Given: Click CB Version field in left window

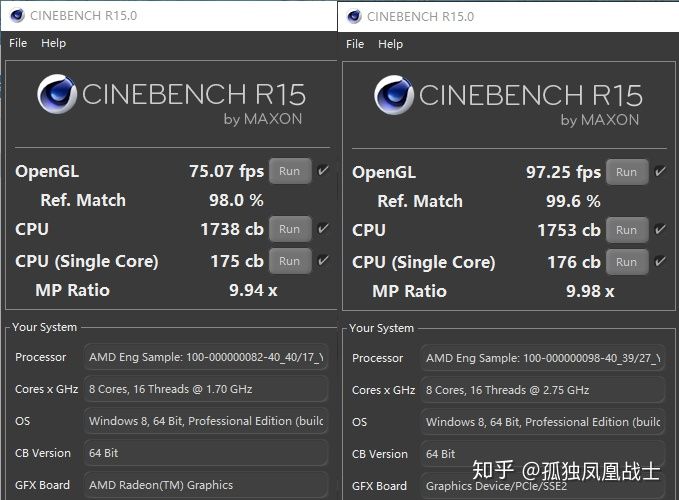Looking at the screenshot, I should [x=206, y=453].
